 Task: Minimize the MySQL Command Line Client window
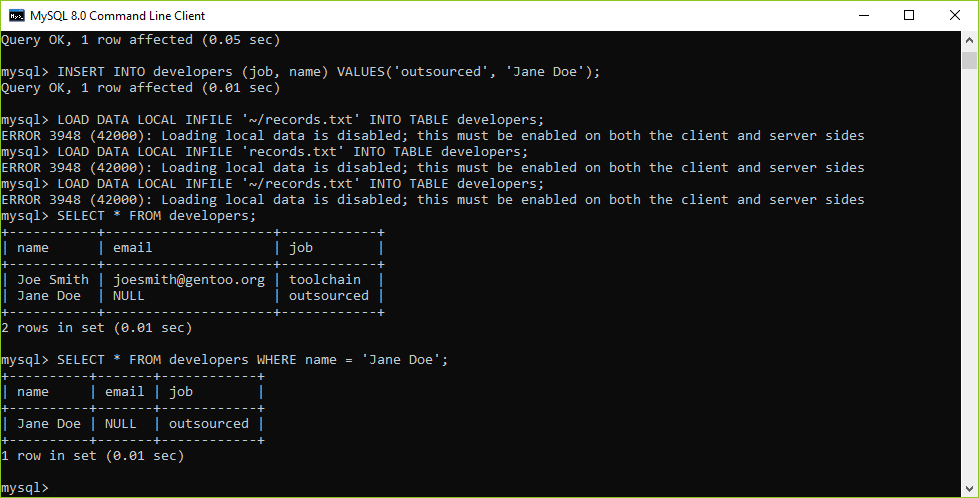point(864,16)
